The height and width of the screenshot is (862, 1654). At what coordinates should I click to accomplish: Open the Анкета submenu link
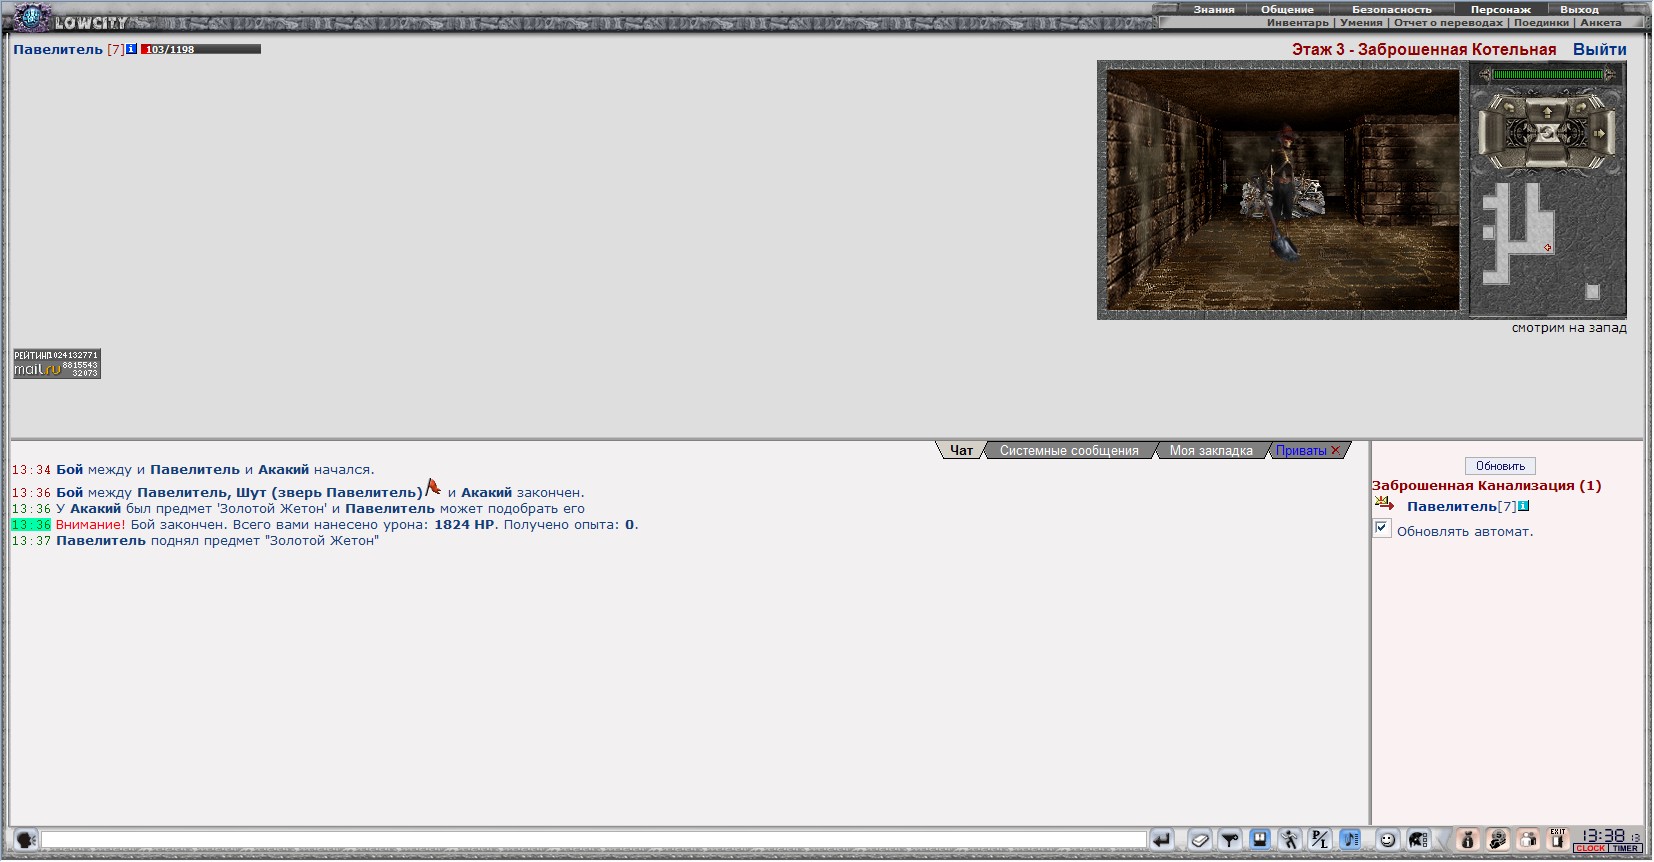[1601, 22]
